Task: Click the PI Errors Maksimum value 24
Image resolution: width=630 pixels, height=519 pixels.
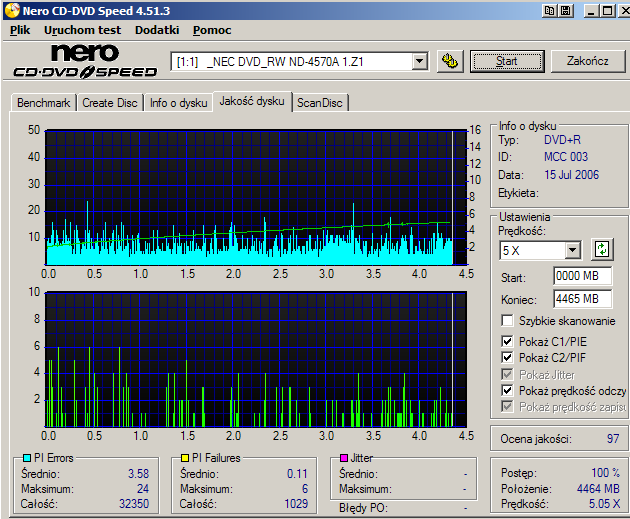Action: tap(143, 489)
